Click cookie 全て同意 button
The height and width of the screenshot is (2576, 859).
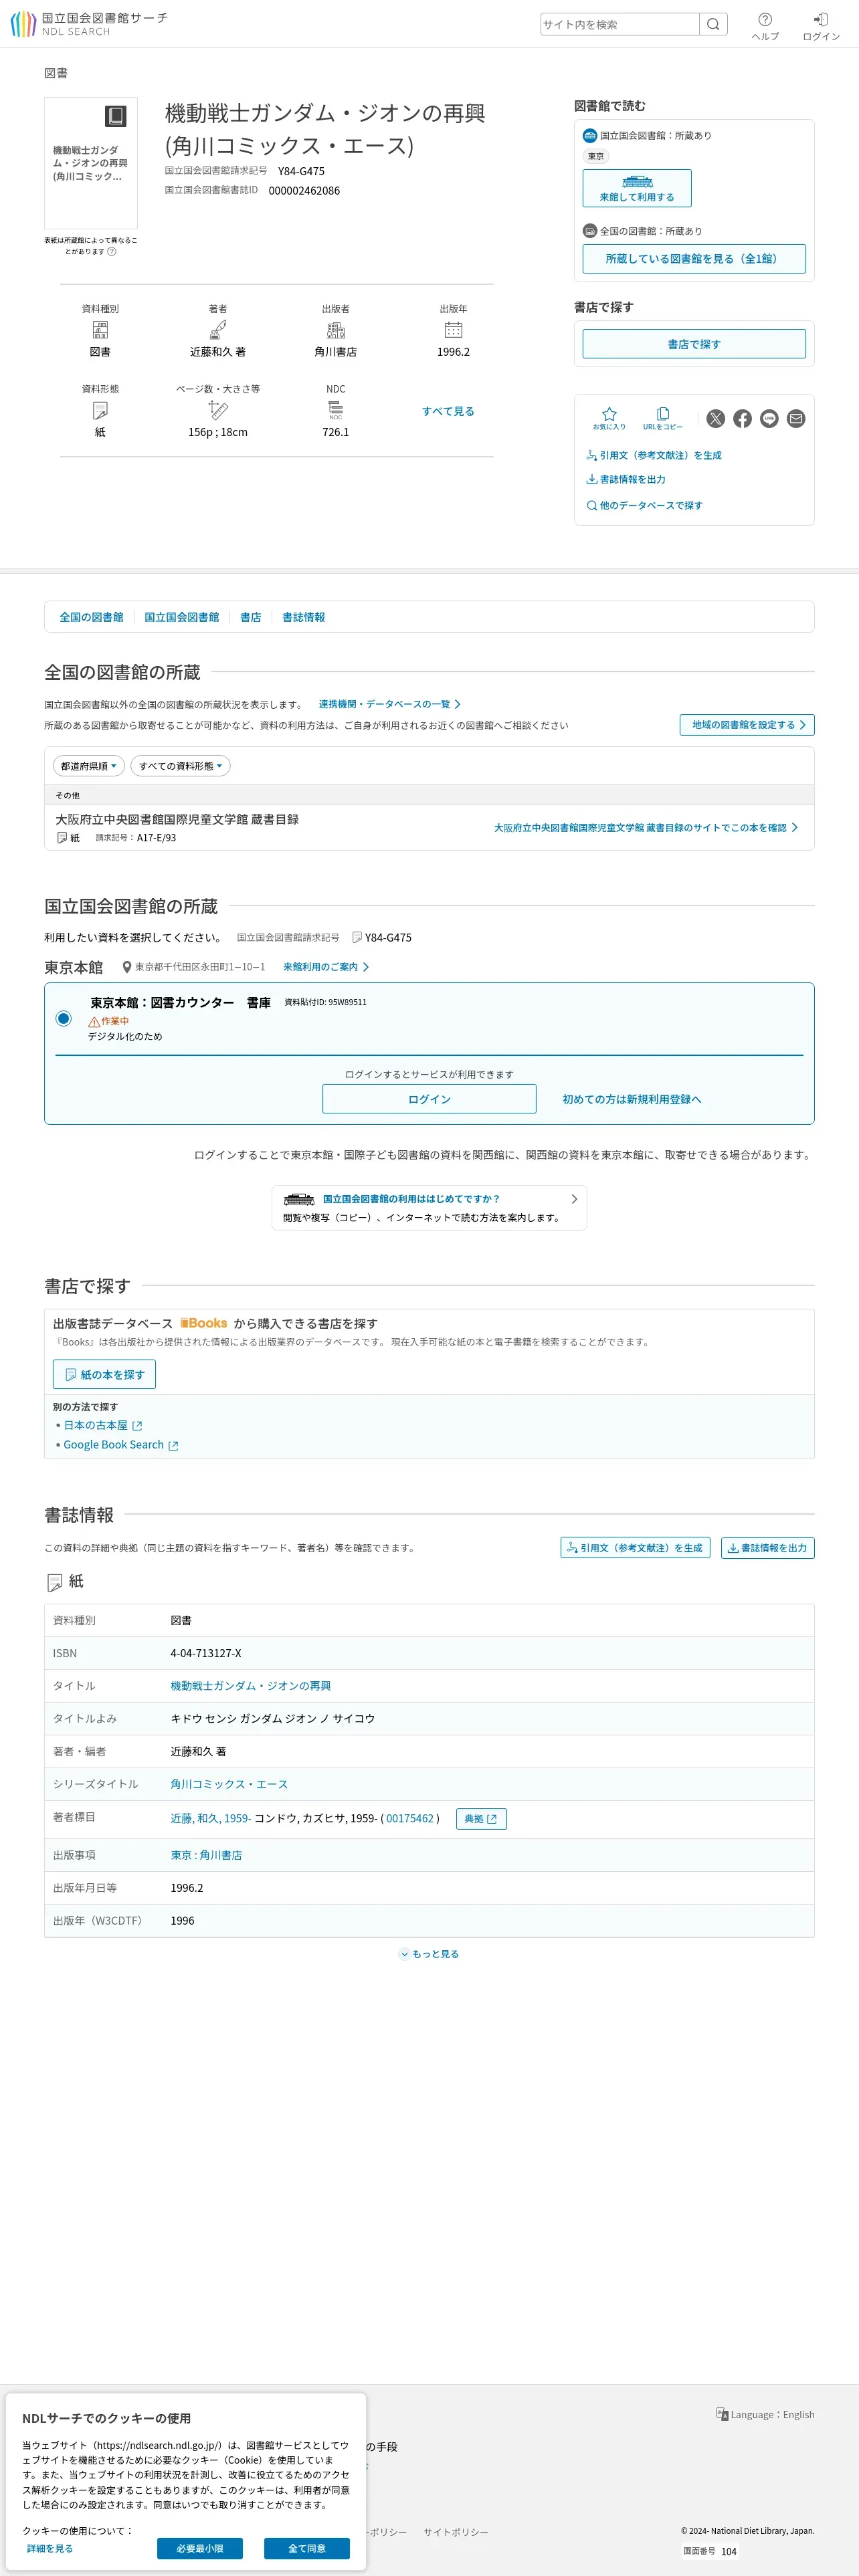(307, 2548)
